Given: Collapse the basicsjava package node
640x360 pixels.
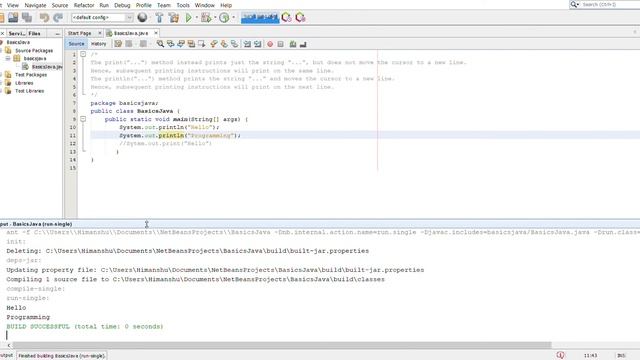Looking at the screenshot, I should [x=8, y=58].
